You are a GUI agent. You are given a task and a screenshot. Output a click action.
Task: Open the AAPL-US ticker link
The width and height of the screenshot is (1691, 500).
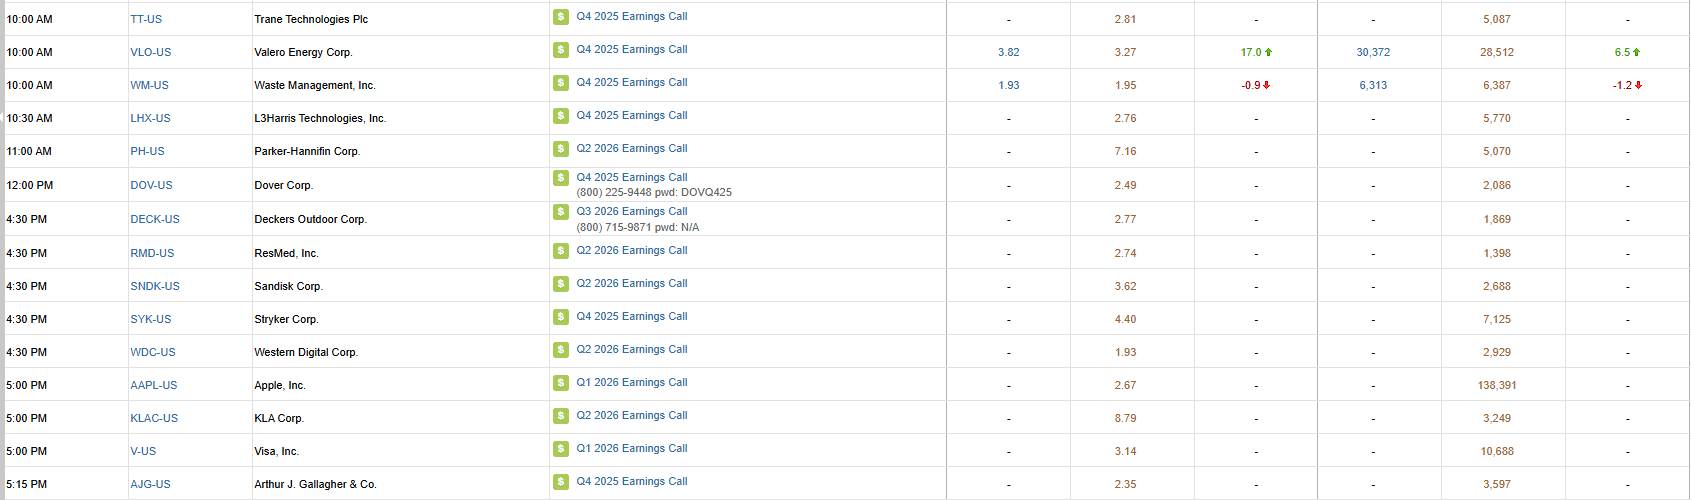pyautogui.click(x=153, y=385)
